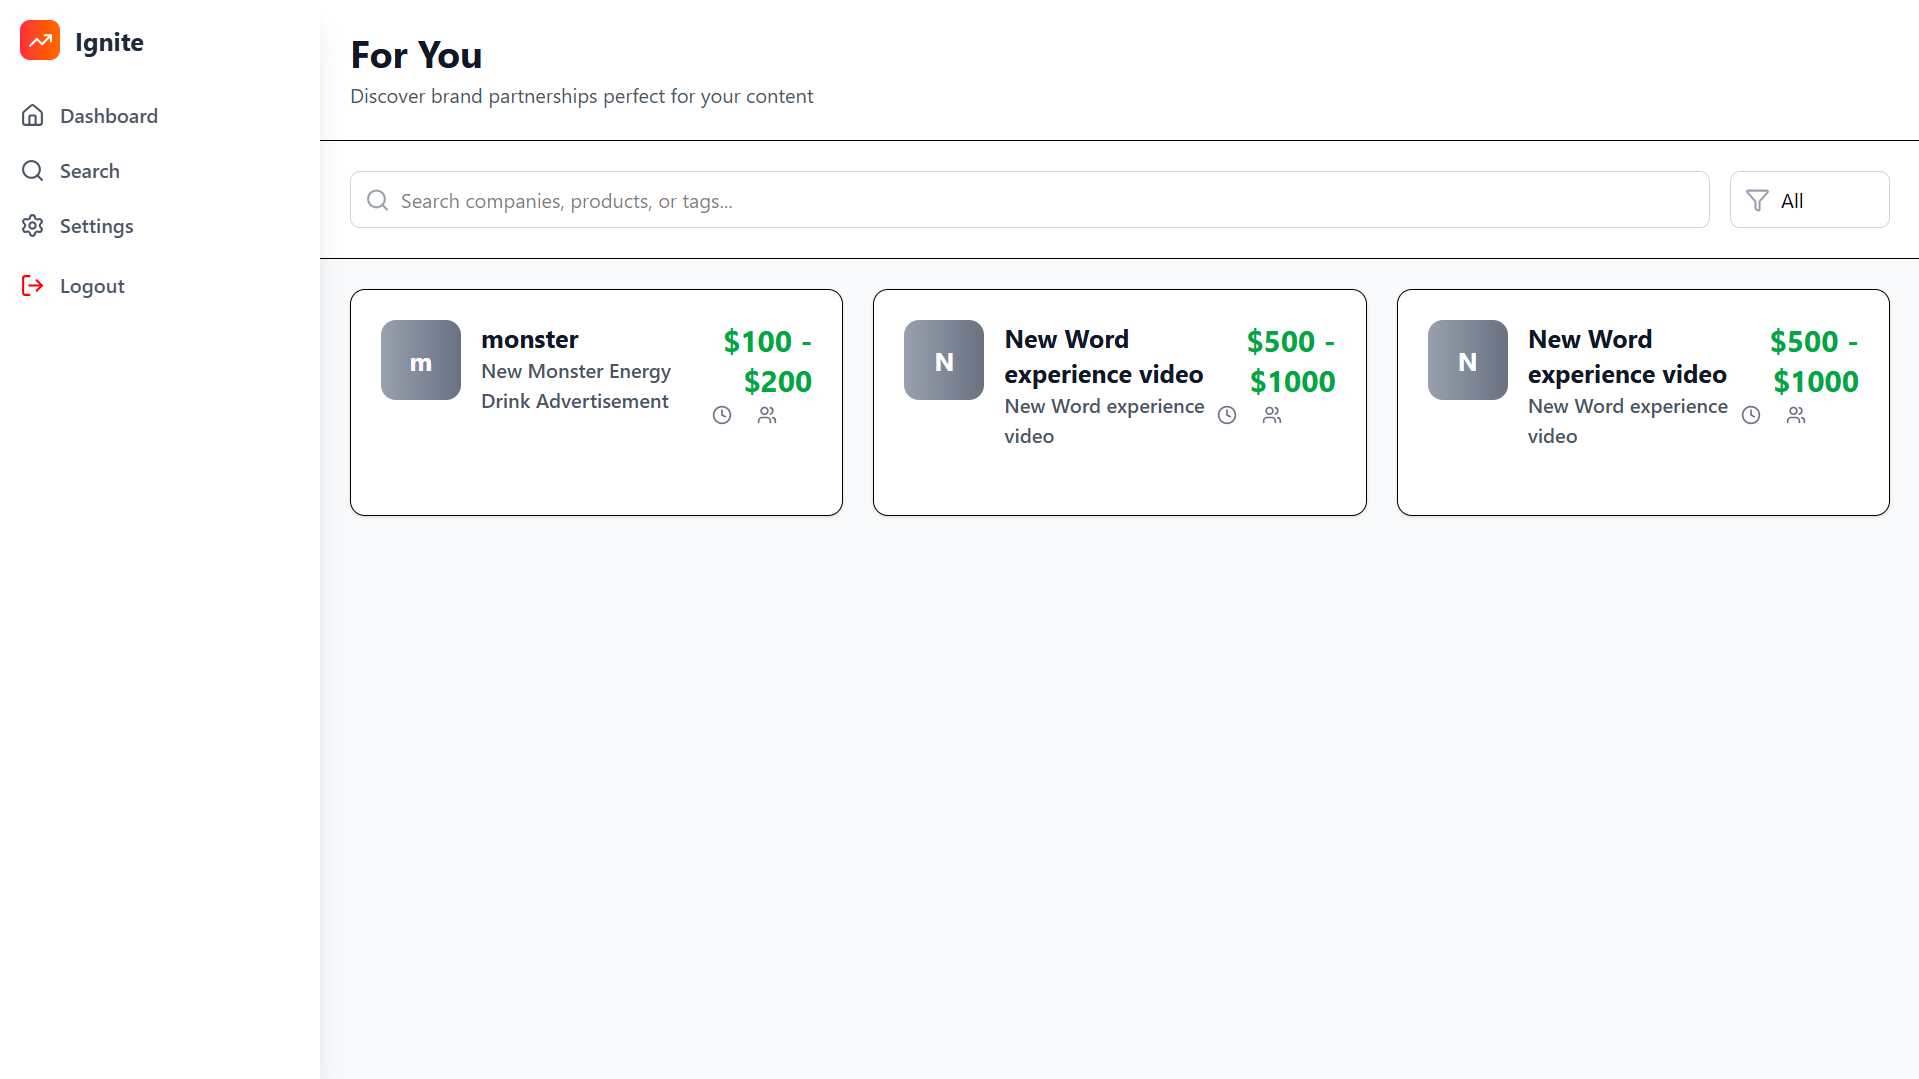Click the Ignite logo icon
The image size is (1919, 1079).
point(40,41)
